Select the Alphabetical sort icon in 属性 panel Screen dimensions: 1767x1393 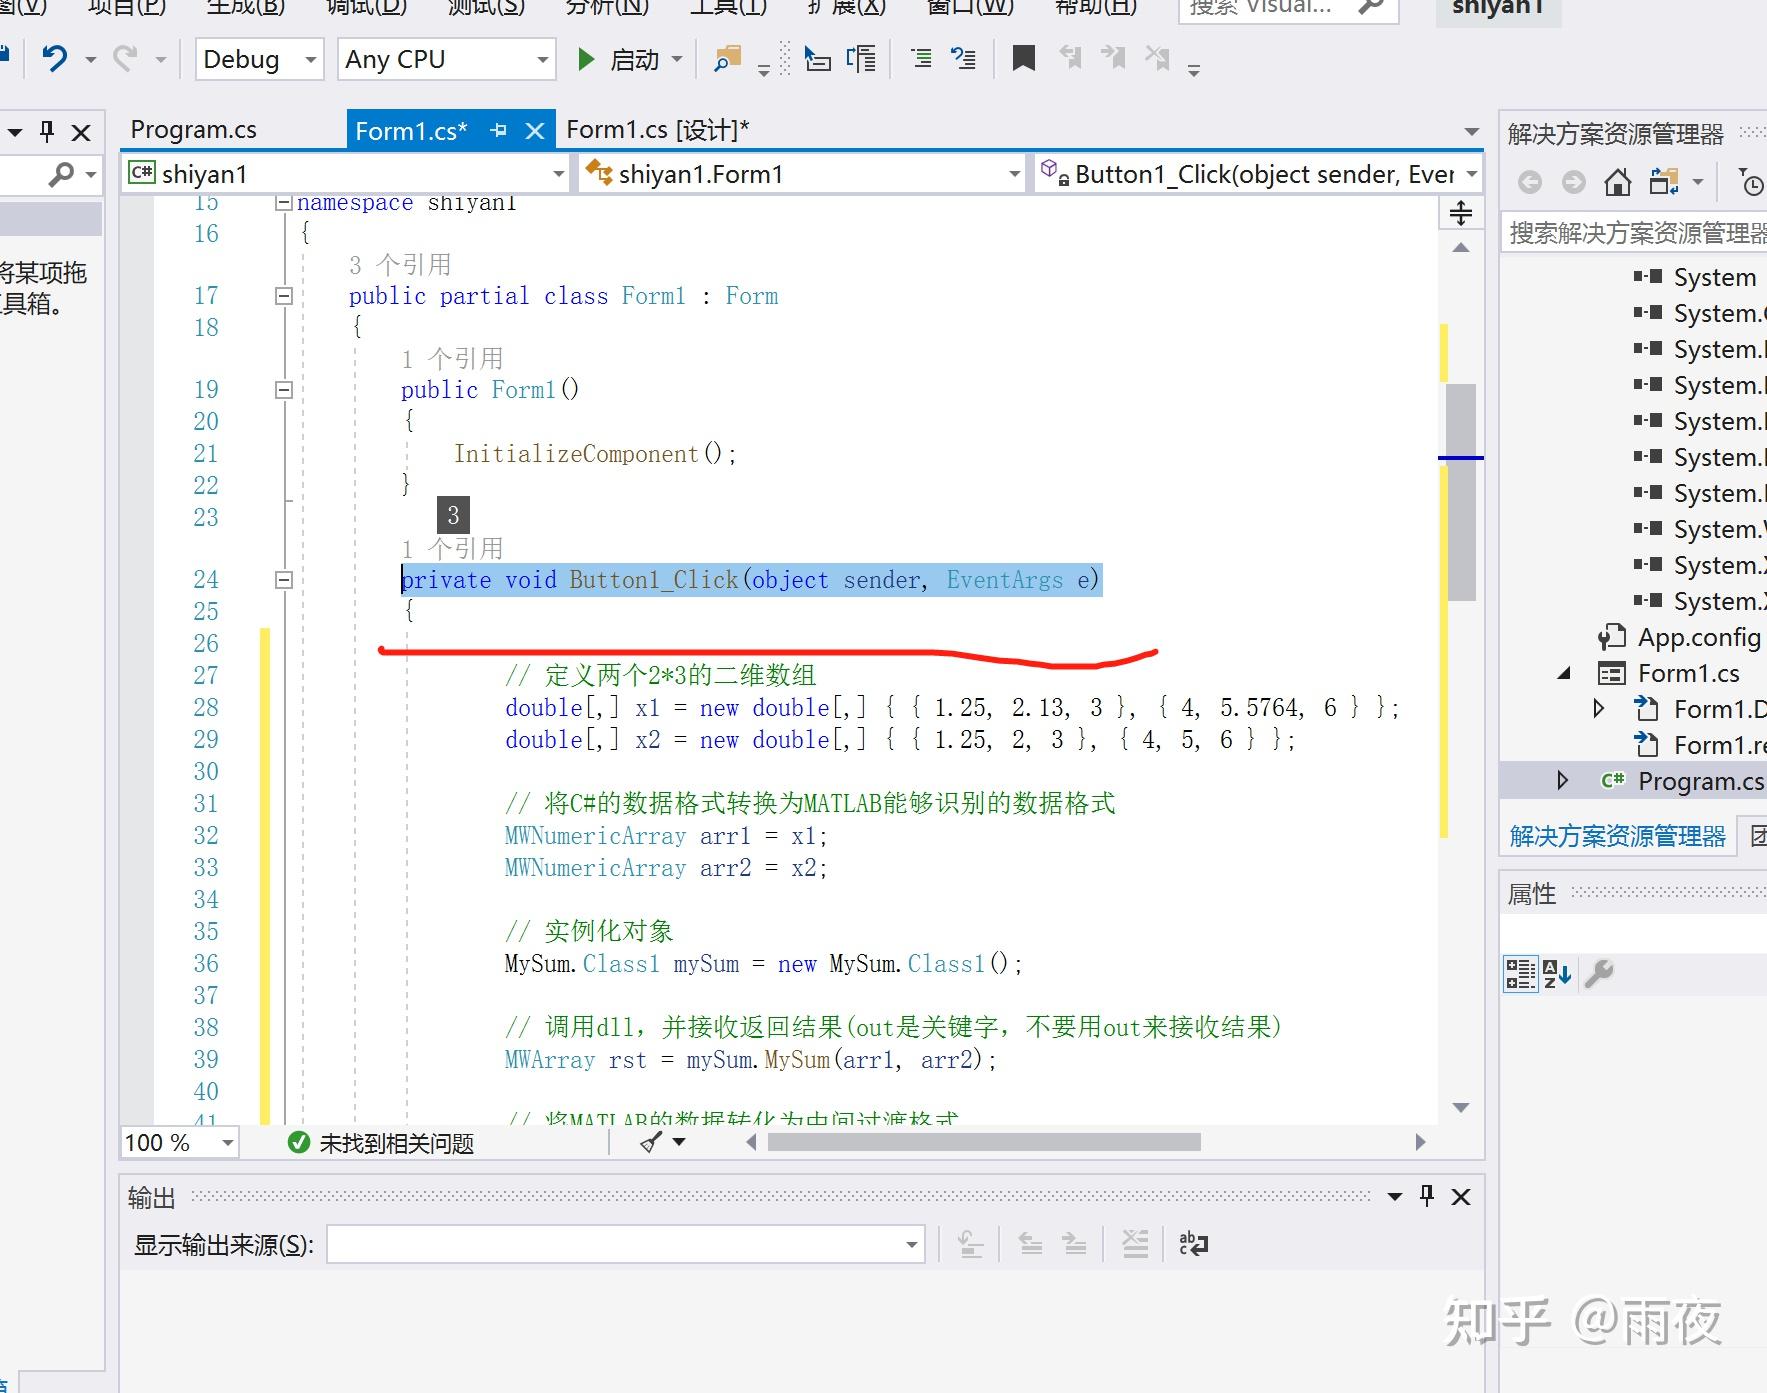[1556, 974]
